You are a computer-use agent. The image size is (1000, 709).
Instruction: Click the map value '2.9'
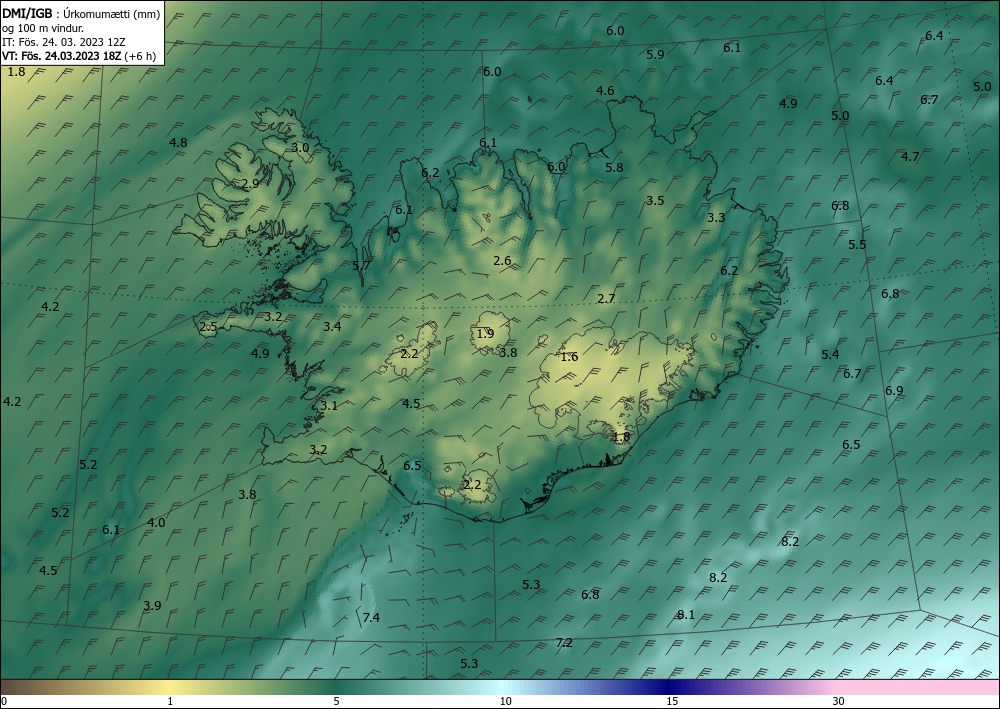pyautogui.click(x=250, y=183)
